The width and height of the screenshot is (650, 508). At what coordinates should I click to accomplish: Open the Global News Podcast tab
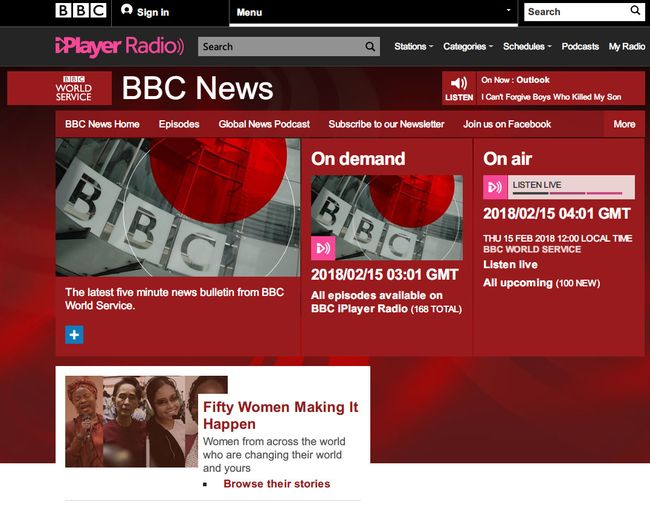pos(264,124)
